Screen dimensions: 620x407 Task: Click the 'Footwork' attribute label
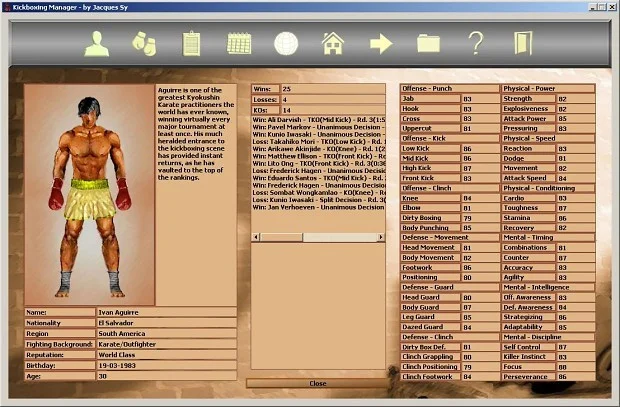[430, 267]
